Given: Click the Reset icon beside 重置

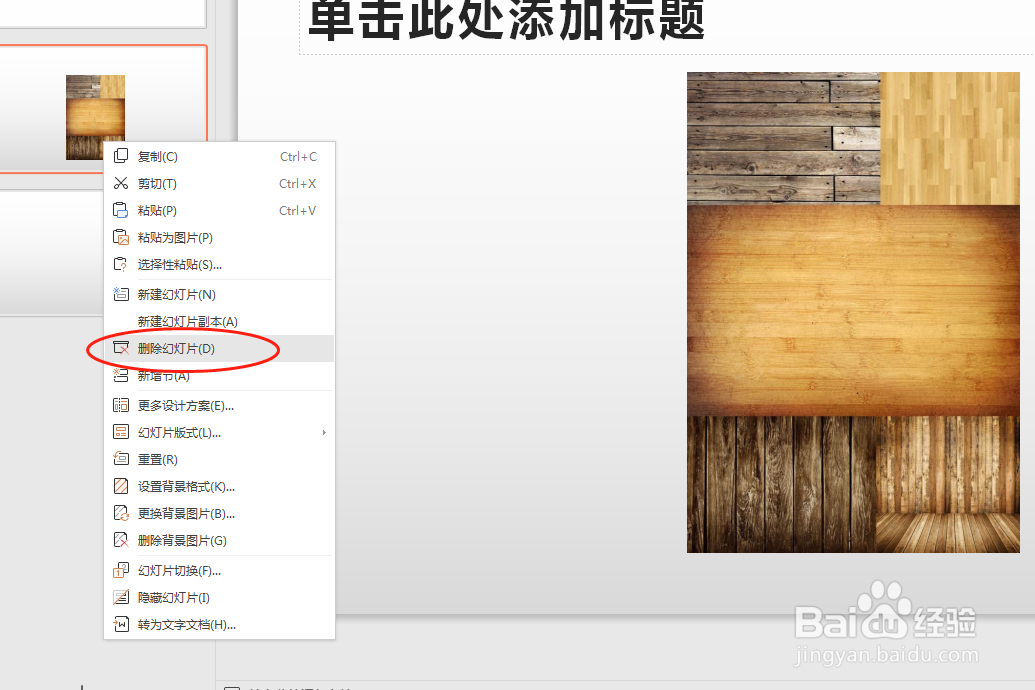Looking at the screenshot, I should click(122, 459).
